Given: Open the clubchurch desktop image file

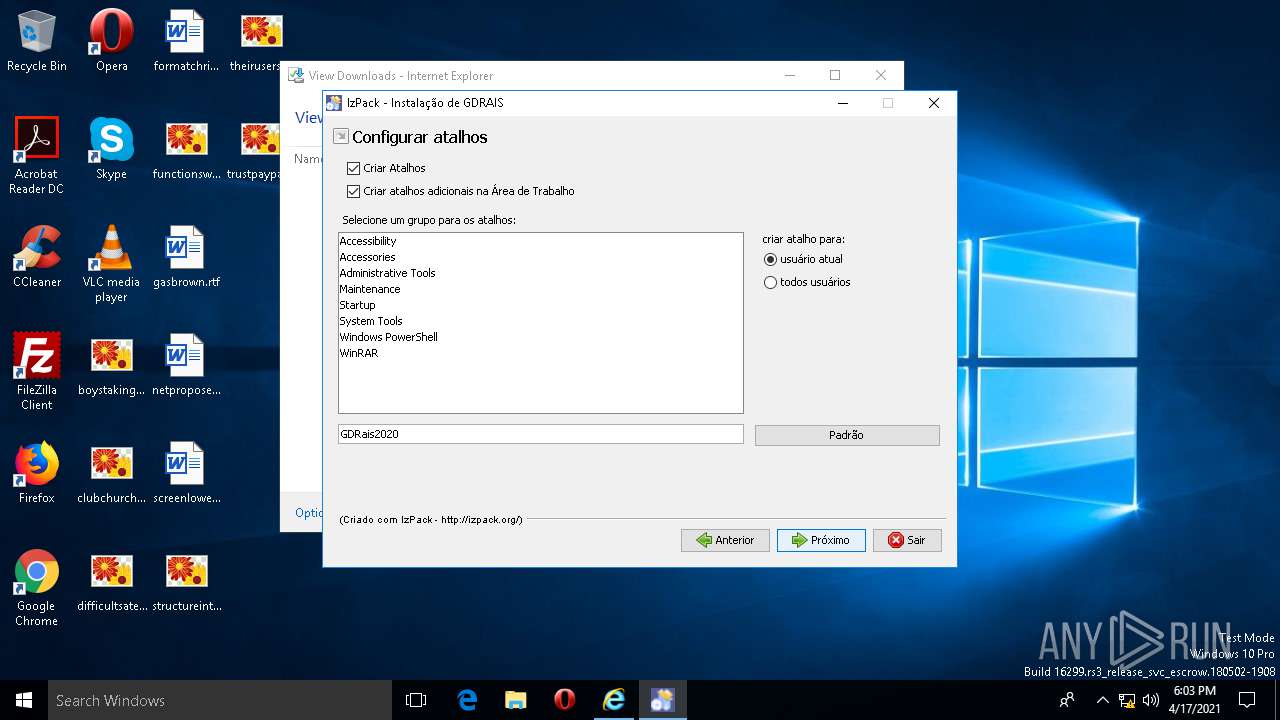Looking at the screenshot, I should click(x=112, y=472).
